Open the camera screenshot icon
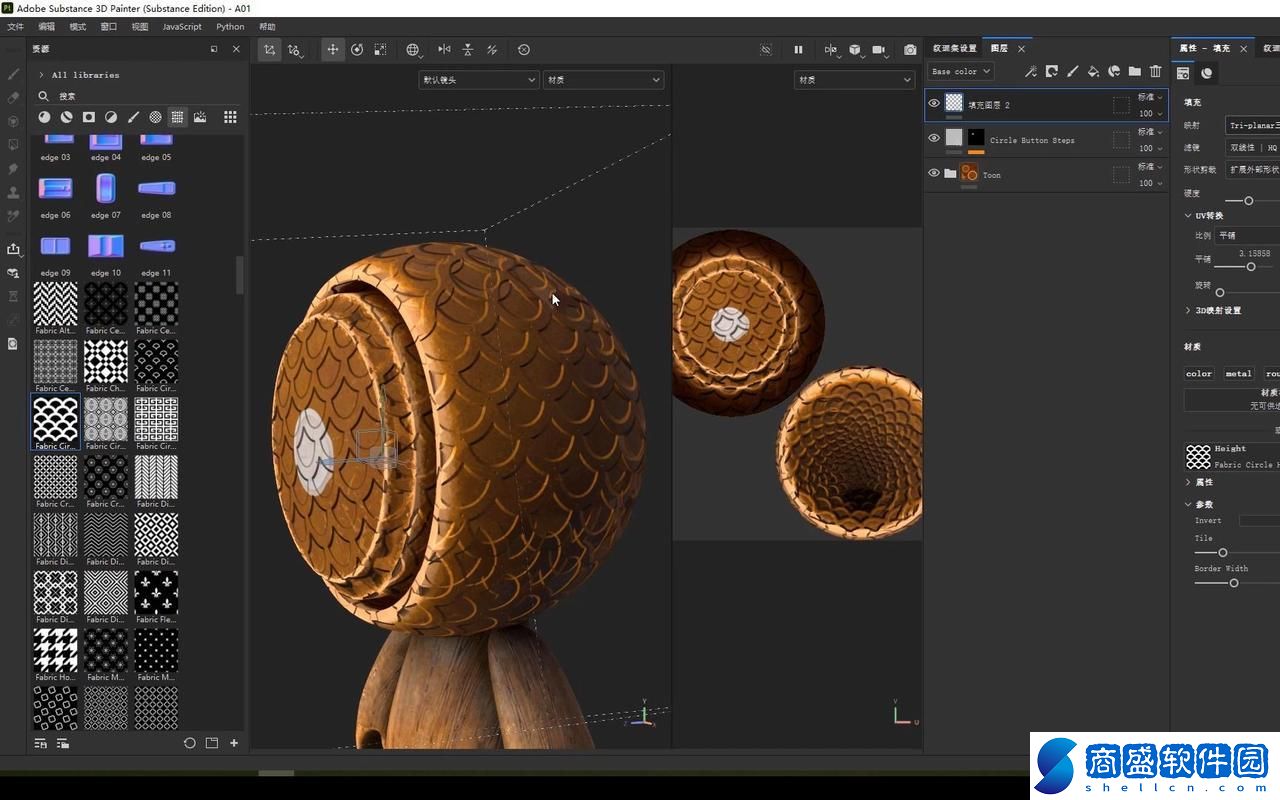The width and height of the screenshot is (1280, 800). click(910, 49)
